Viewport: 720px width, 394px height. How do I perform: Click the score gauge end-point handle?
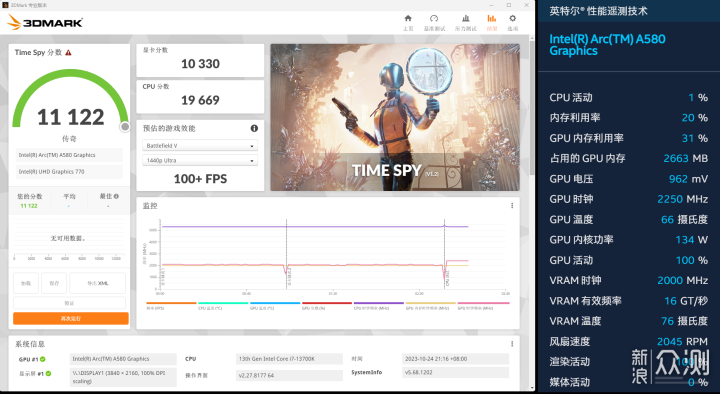[125, 127]
